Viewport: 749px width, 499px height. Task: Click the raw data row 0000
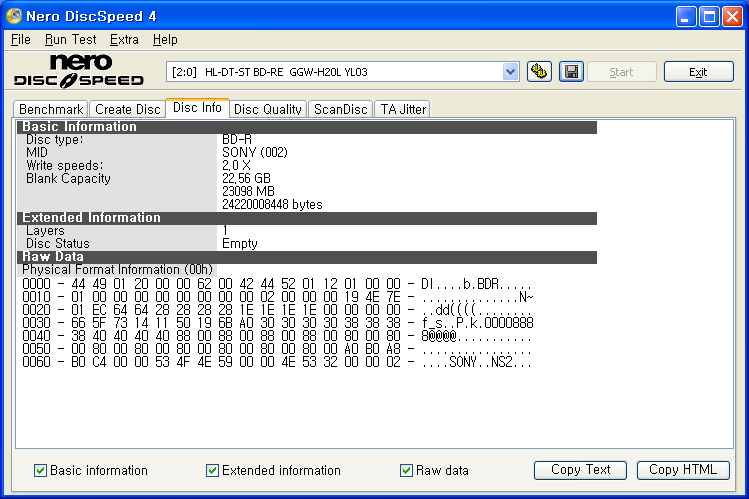277,284
